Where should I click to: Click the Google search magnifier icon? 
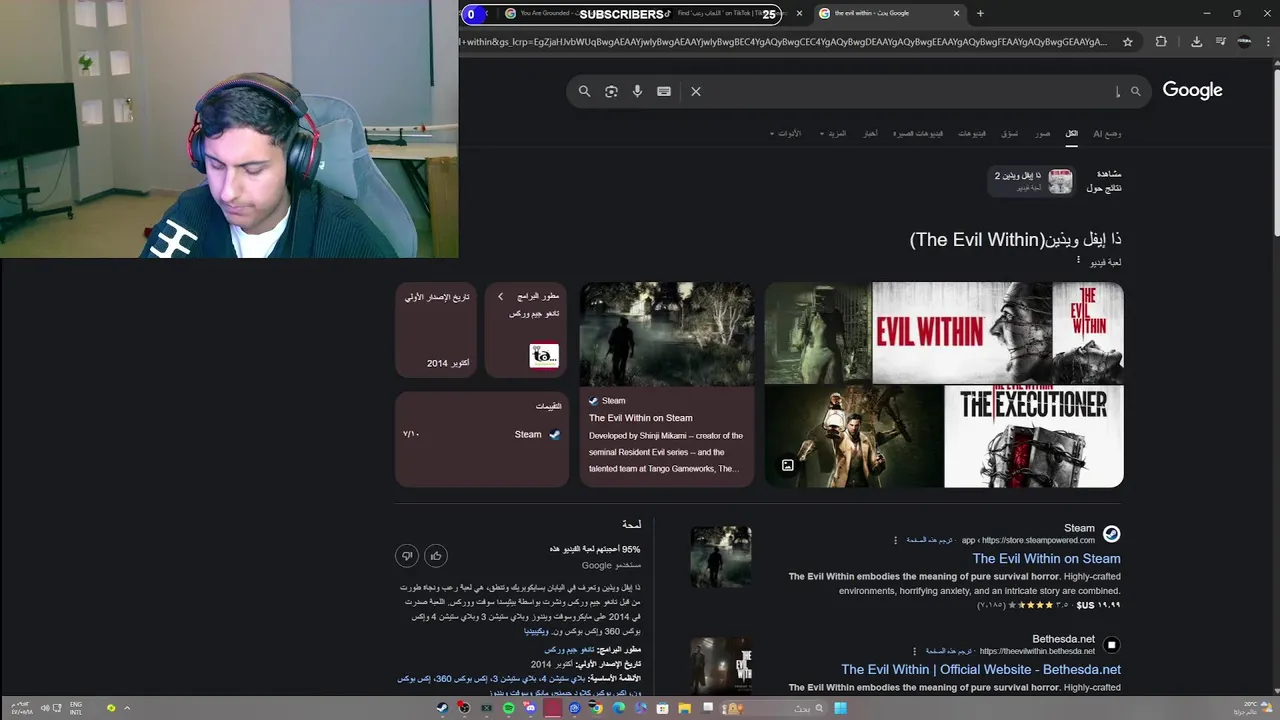point(585,91)
